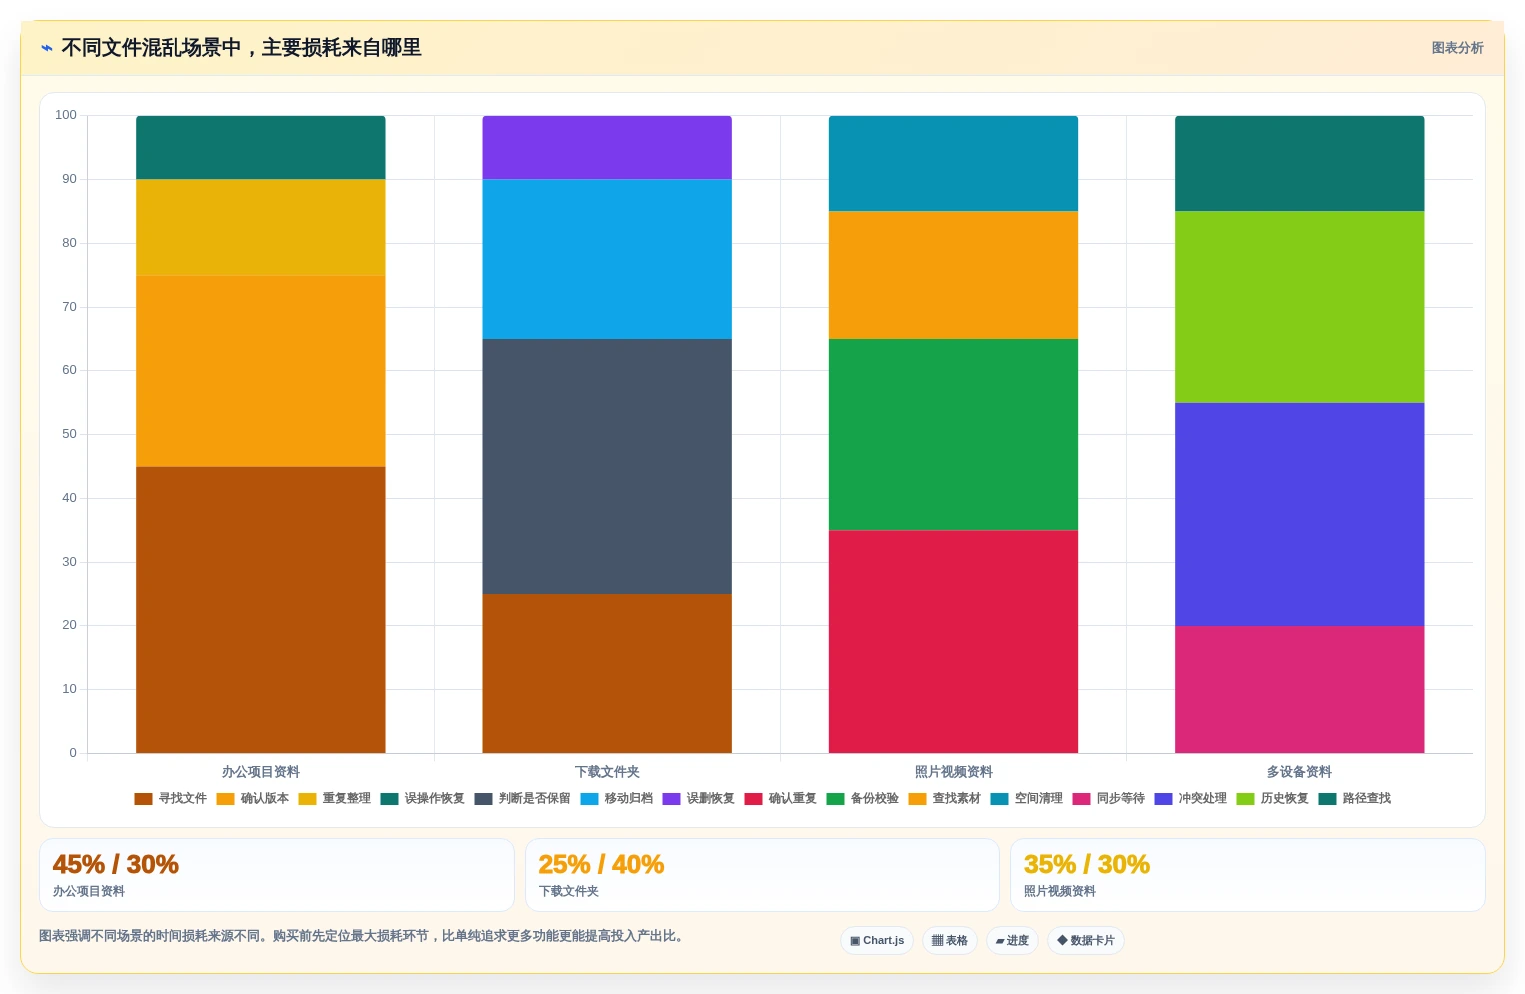Click the lightning icon beside the chart title
1525x994 pixels.
[x=47, y=48]
